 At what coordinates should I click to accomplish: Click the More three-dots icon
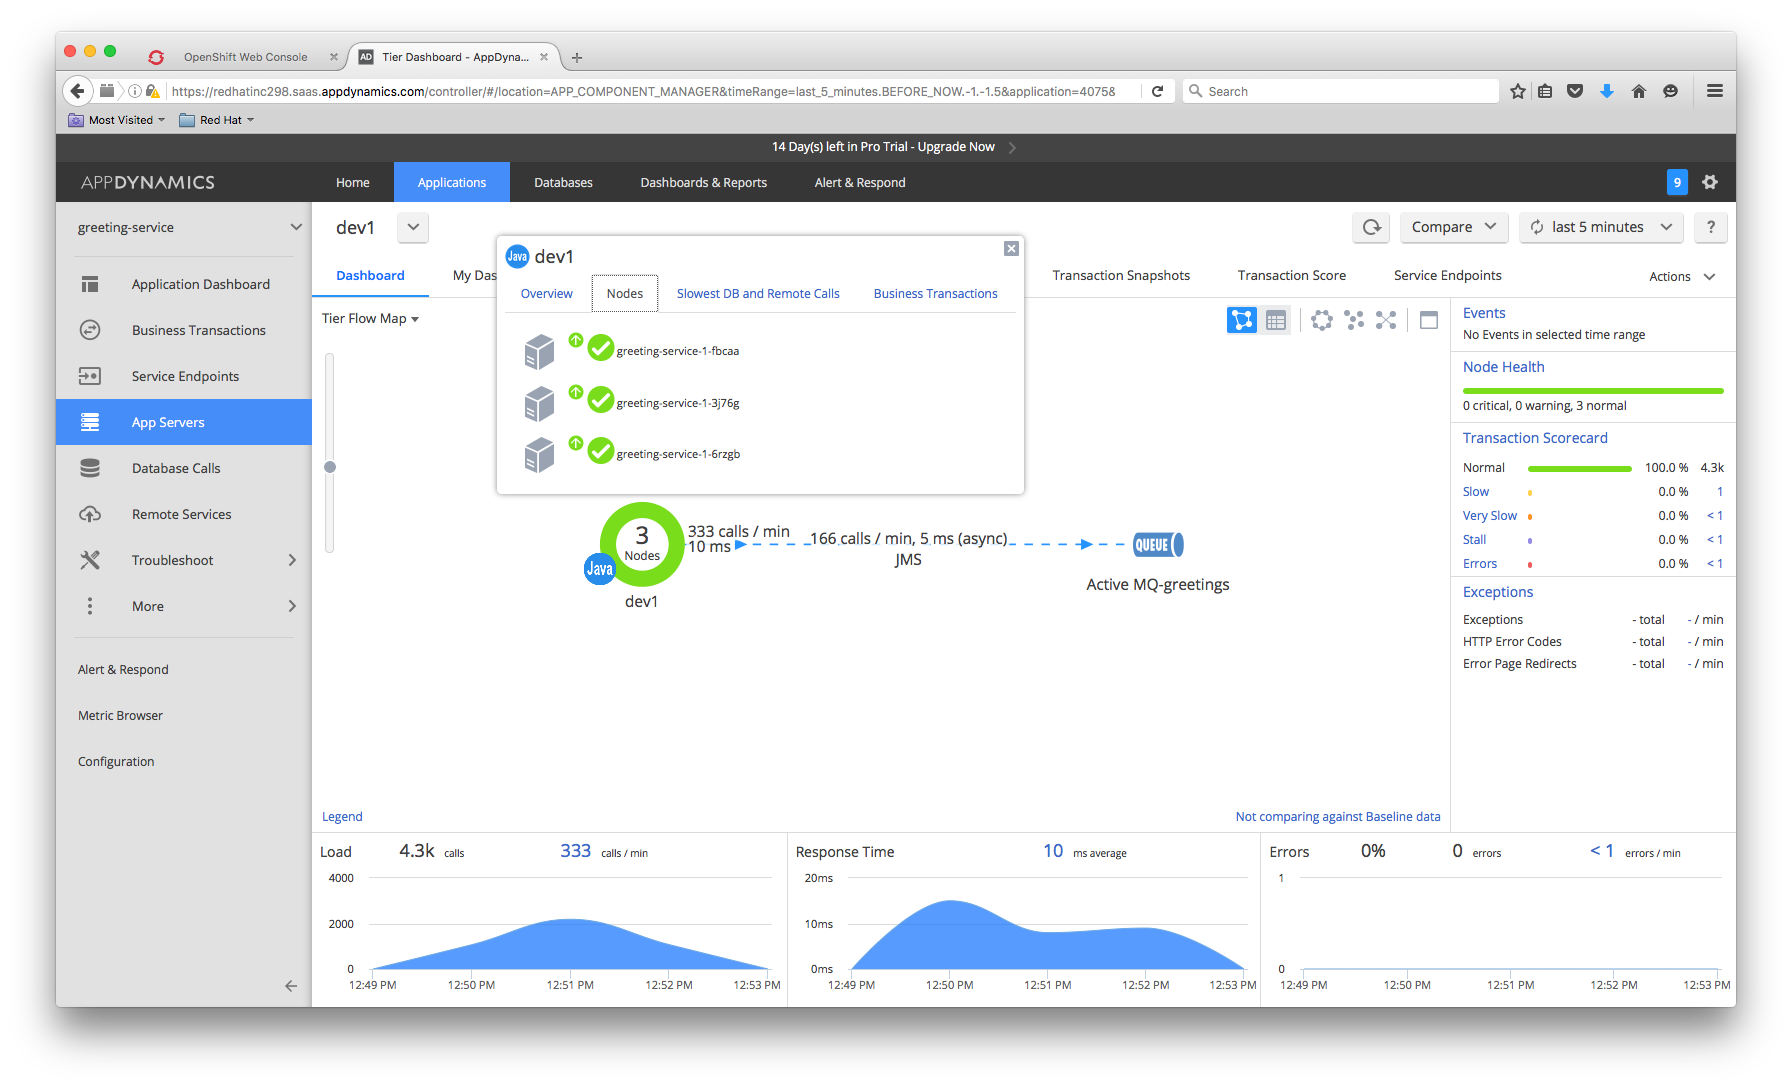click(x=90, y=606)
